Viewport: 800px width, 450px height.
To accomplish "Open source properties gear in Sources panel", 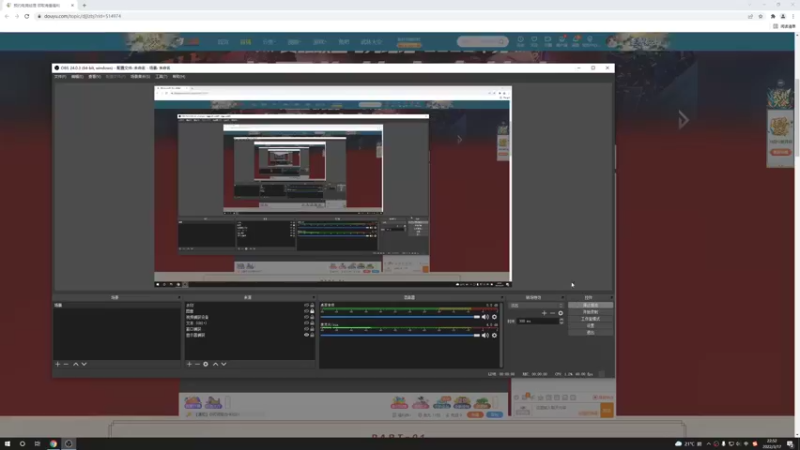I will (x=206, y=364).
